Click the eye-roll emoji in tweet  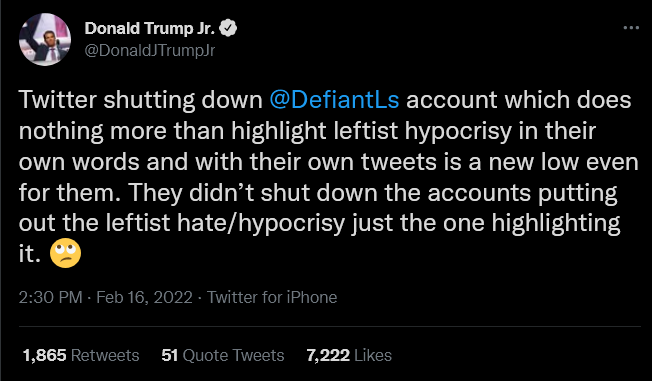(x=65, y=254)
